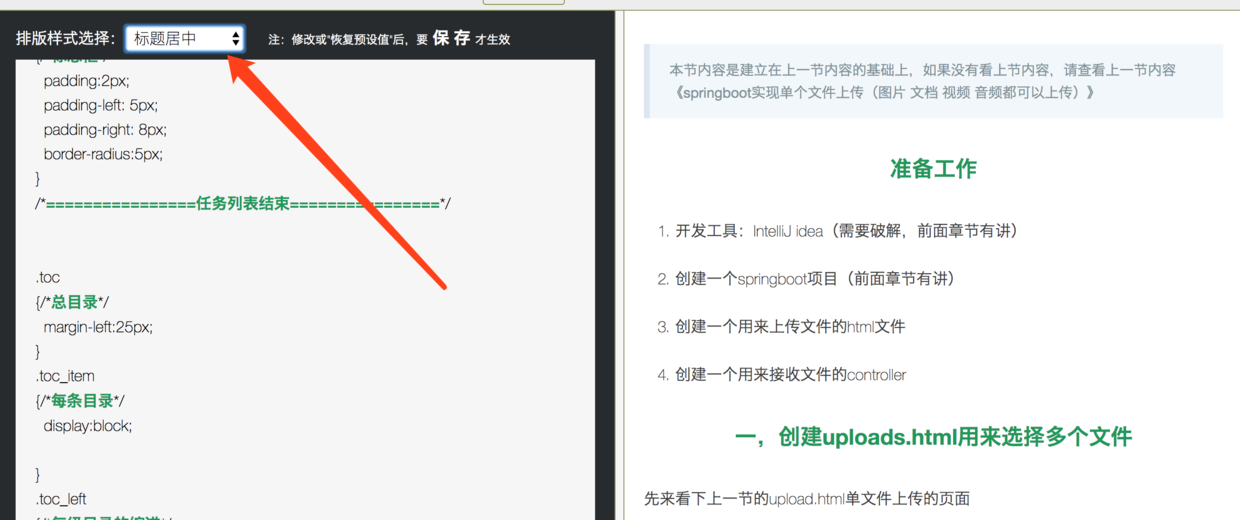Image resolution: width=1240 pixels, height=520 pixels.
Task: Click the heading 创建uploads.html用来选择多个文件
Action: tap(933, 437)
